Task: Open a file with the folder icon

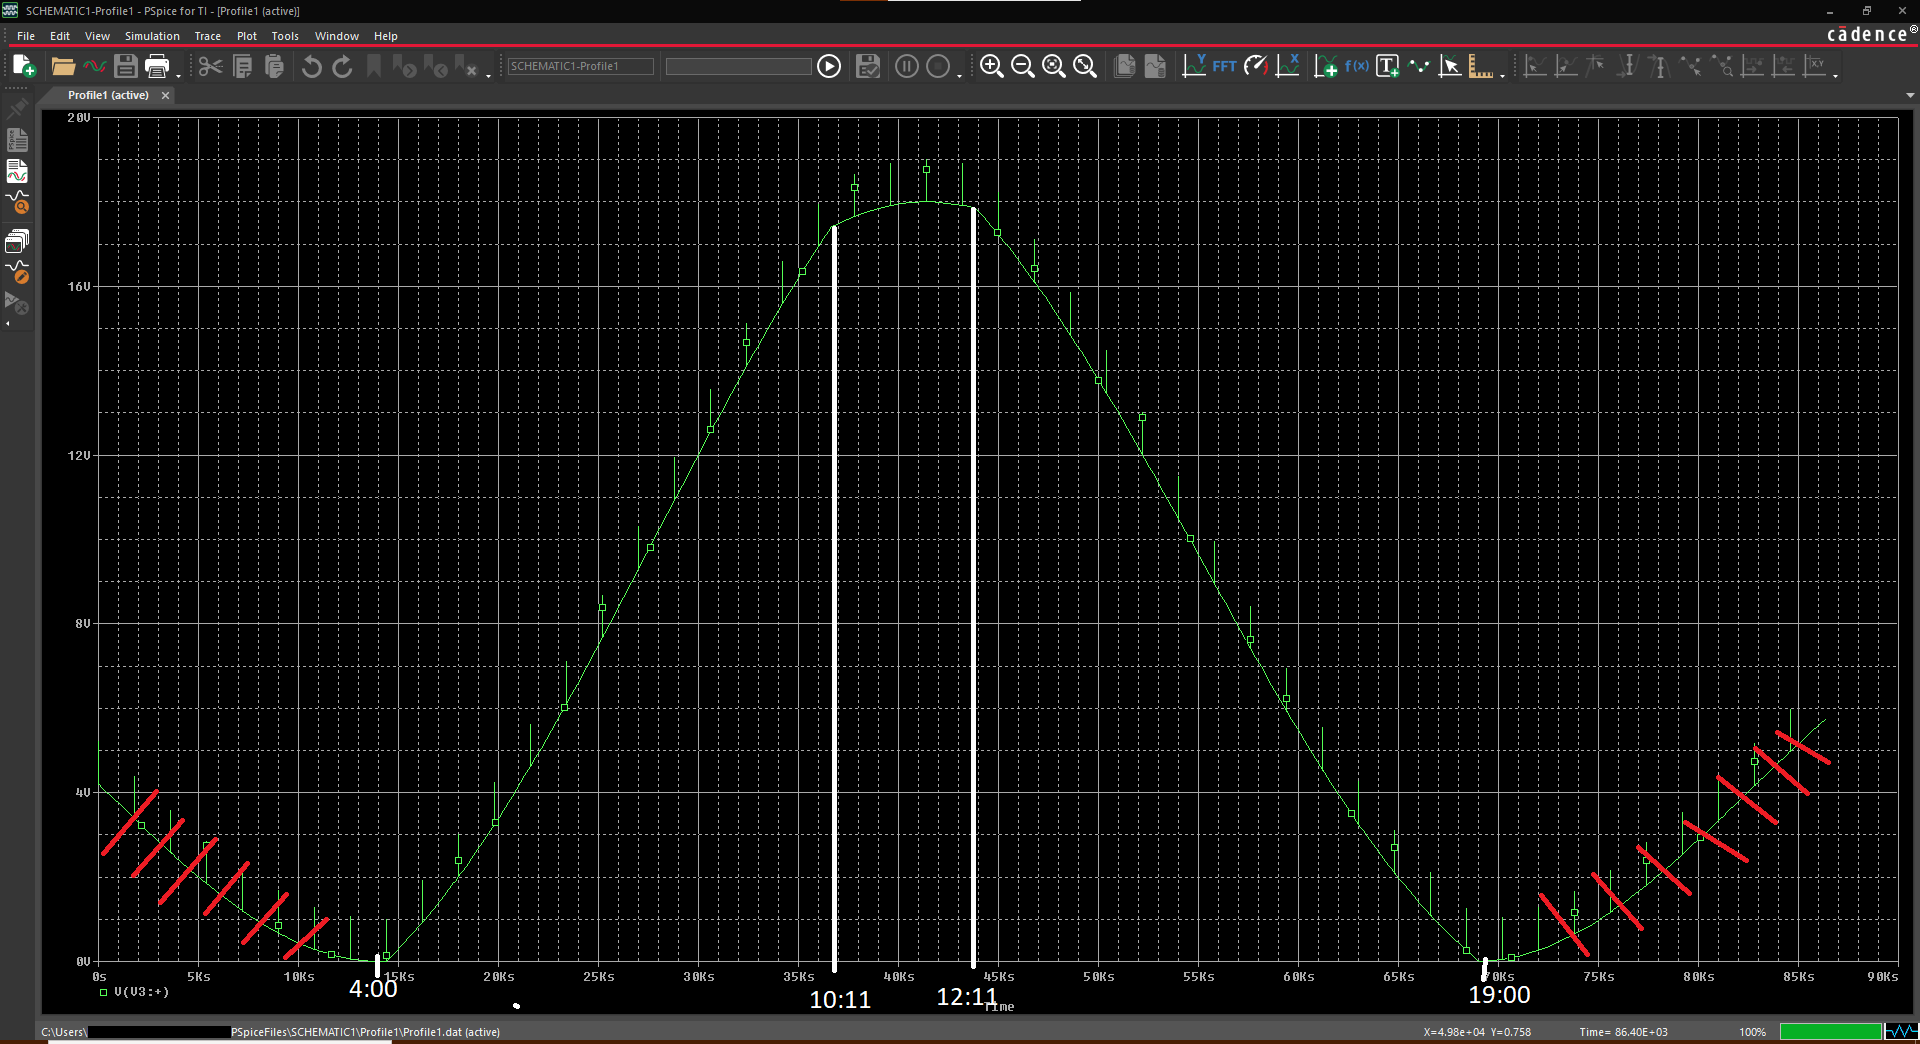Action: [x=63, y=66]
